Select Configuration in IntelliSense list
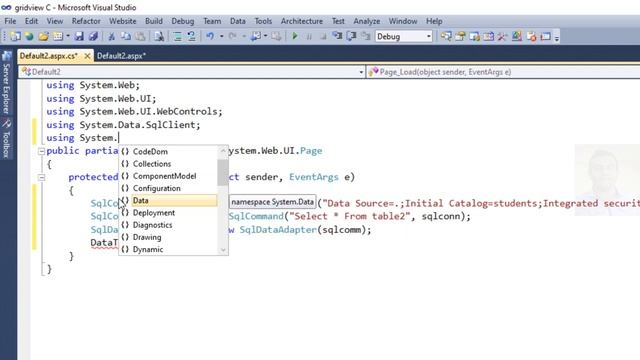Screen dimensions: 640x360 168,188
